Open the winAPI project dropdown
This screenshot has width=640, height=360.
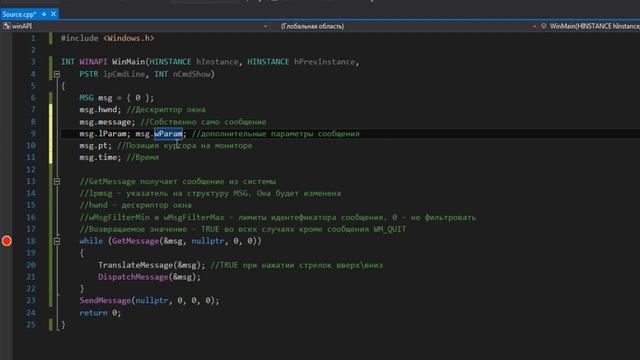pyautogui.click(x=265, y=26)
